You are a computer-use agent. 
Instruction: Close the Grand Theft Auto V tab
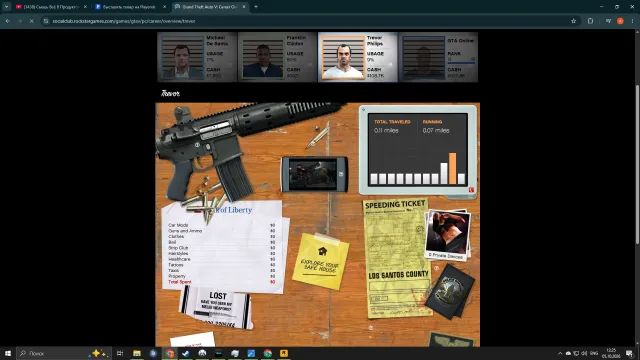click(x=244, y=7)
